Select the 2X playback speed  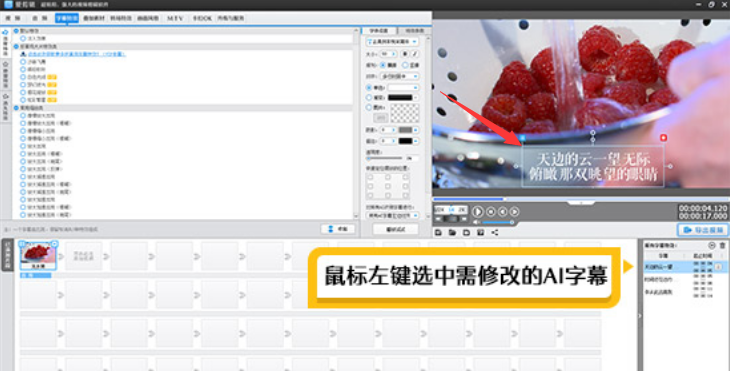[x=461, y=210]
